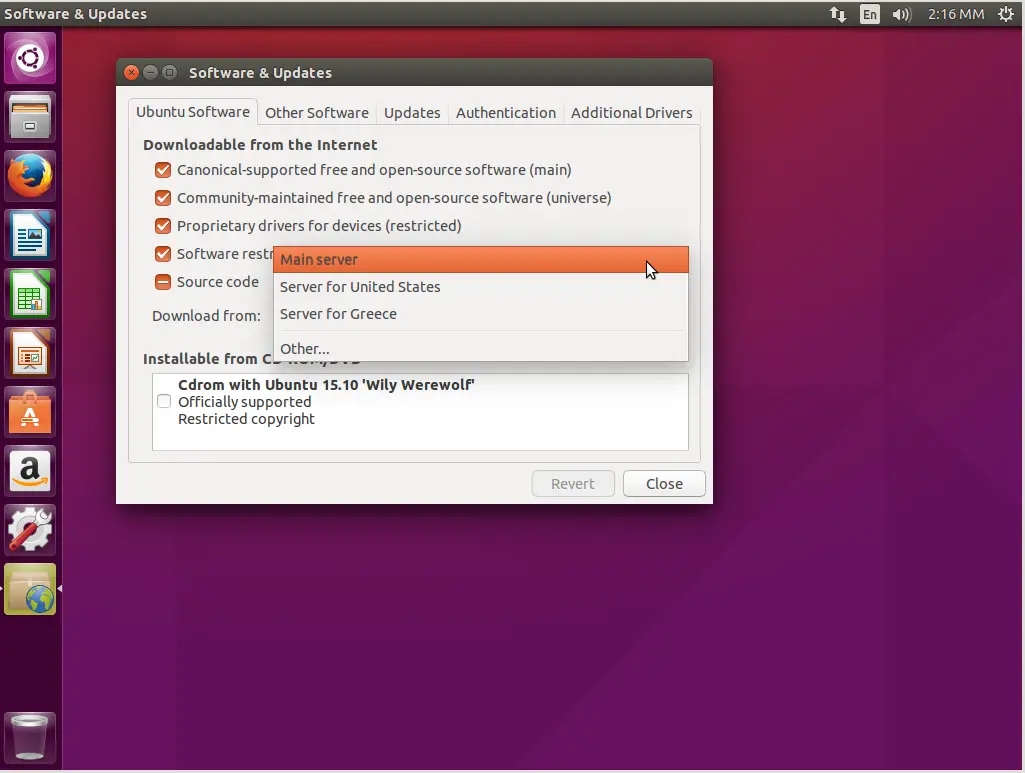Open the session power menu icon
The image size is (1025, 773).
1006,14
